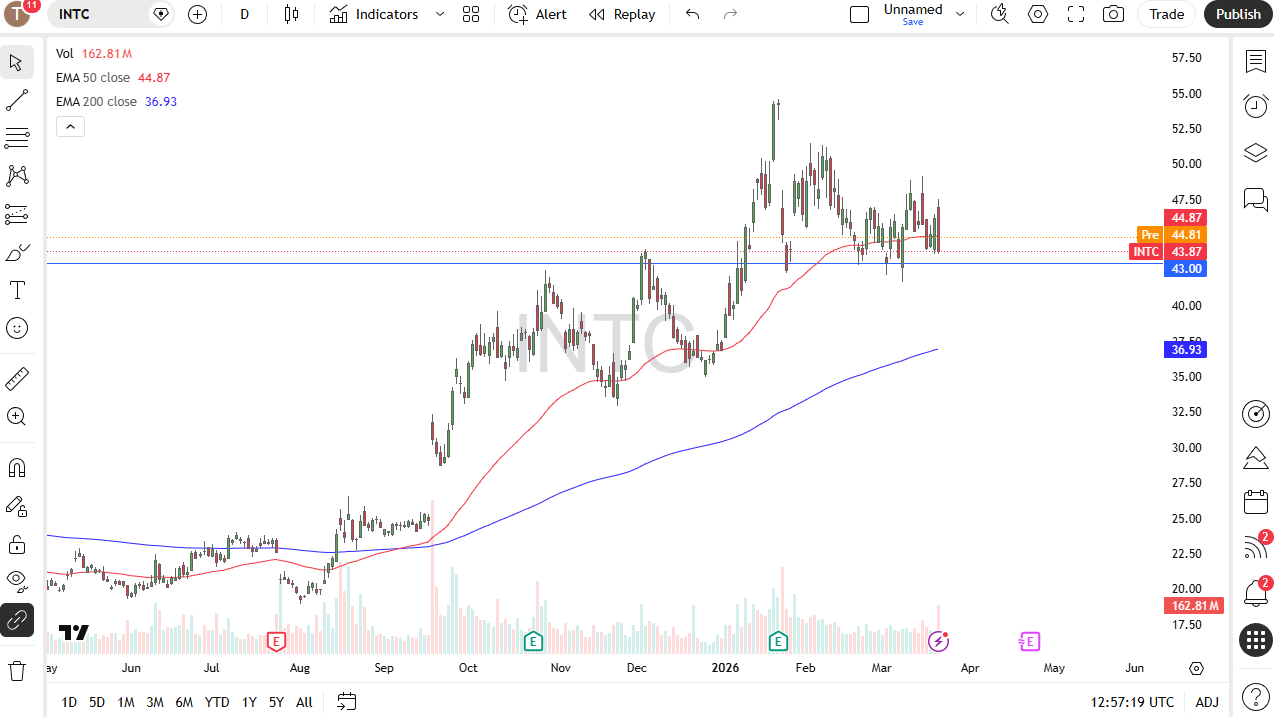Select the brush drawing tool

[x=17, y=252]
